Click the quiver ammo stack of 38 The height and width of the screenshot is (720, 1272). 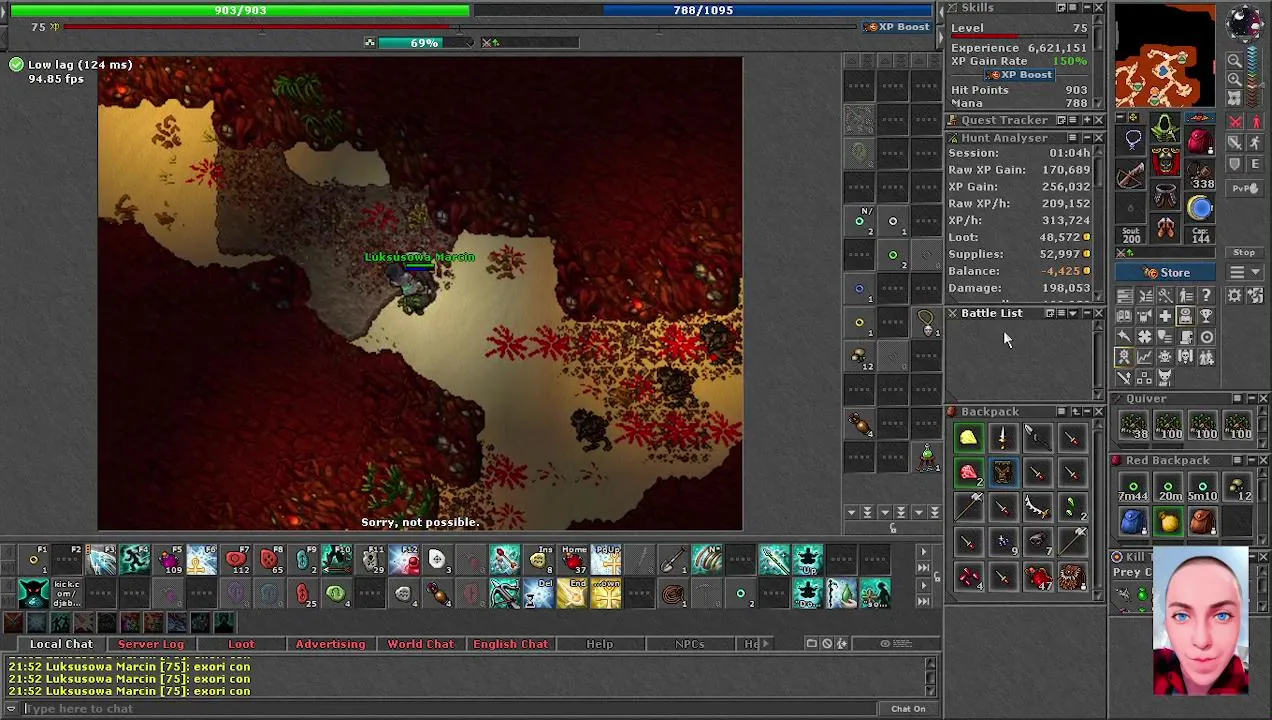click(1133, 425)
